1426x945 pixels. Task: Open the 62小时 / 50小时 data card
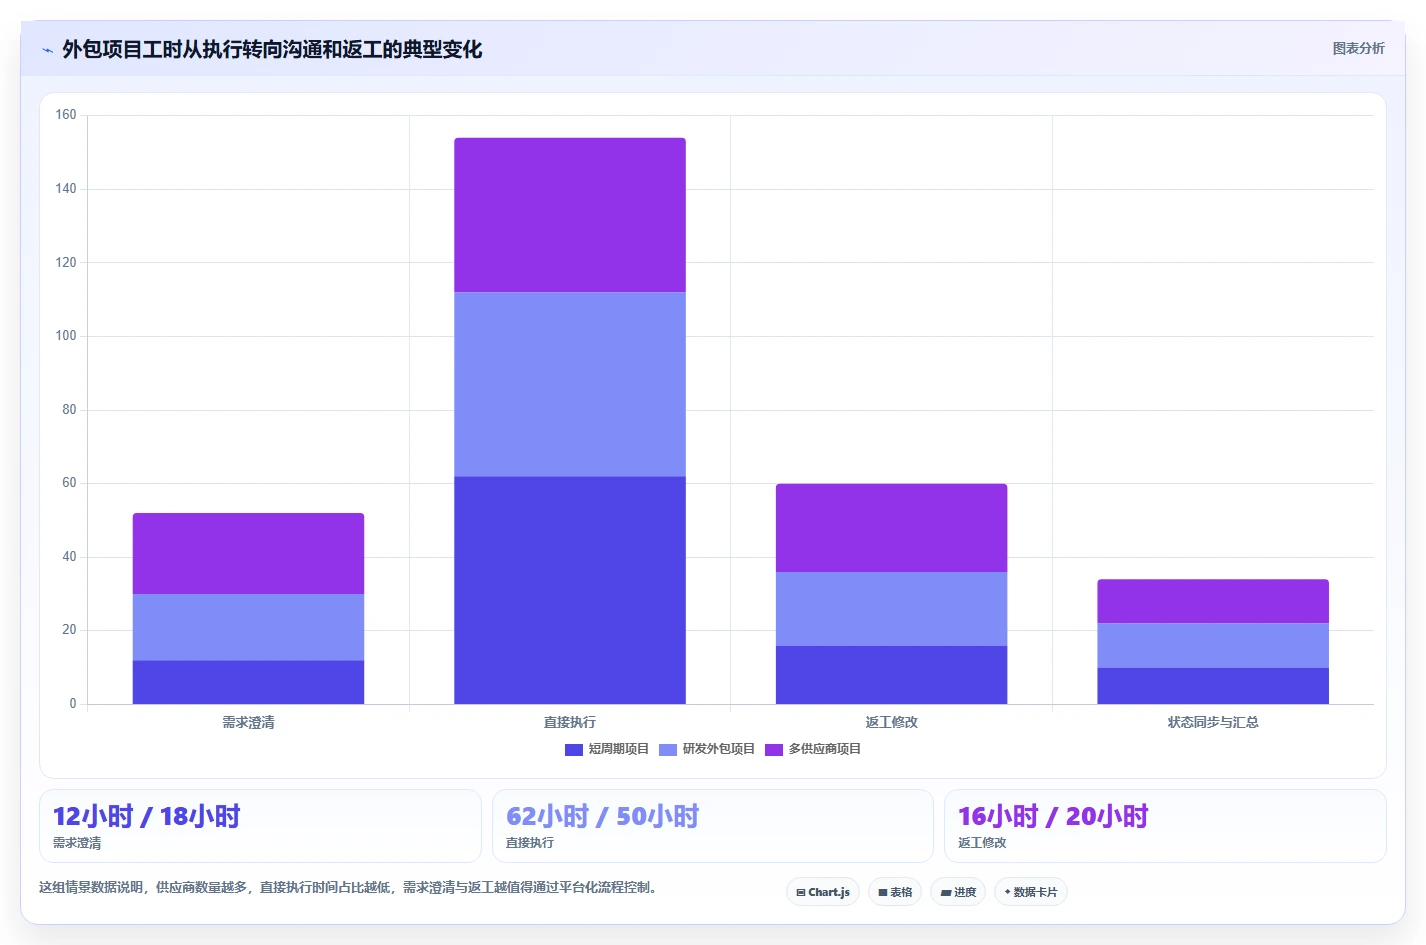pos(712,826)
